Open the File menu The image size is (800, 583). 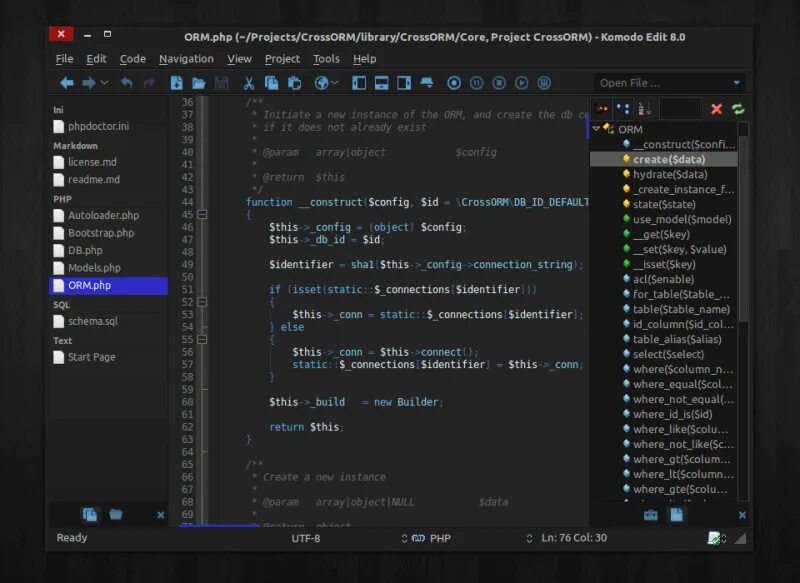[x=64, y=59]
